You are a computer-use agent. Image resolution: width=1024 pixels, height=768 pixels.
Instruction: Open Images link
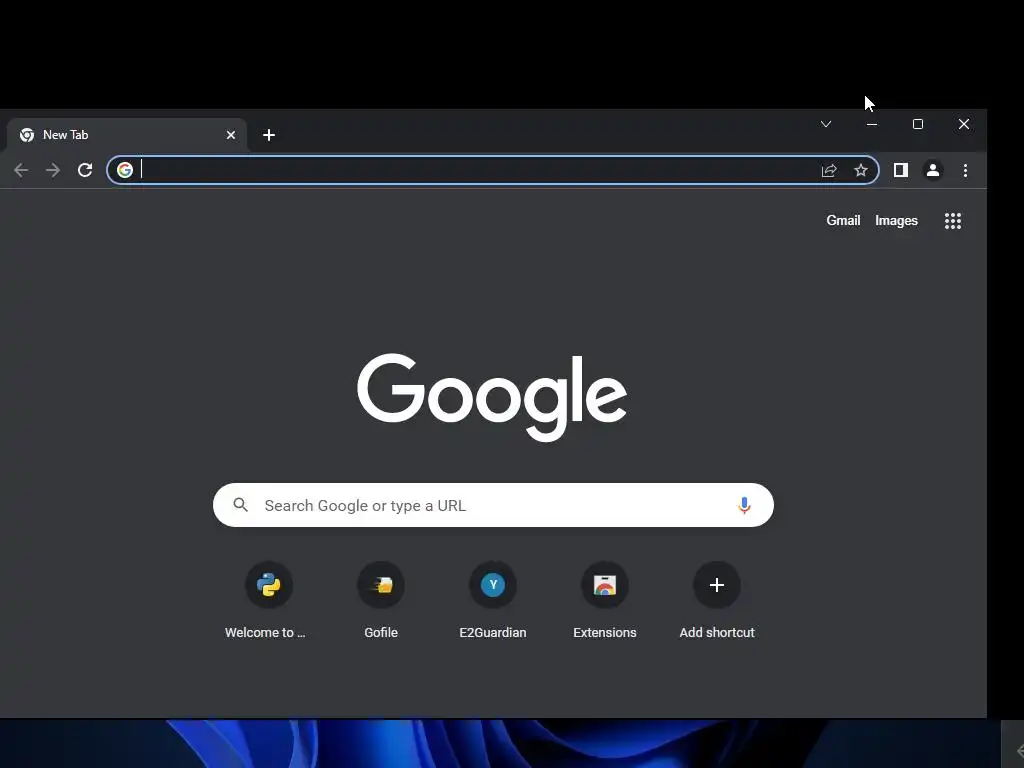click(896, 221)
